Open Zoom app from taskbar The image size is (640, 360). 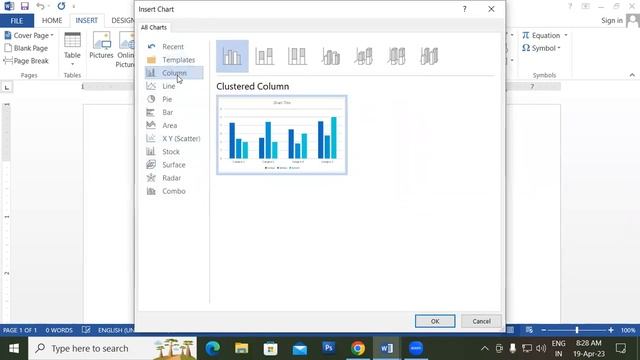(416, 348)
